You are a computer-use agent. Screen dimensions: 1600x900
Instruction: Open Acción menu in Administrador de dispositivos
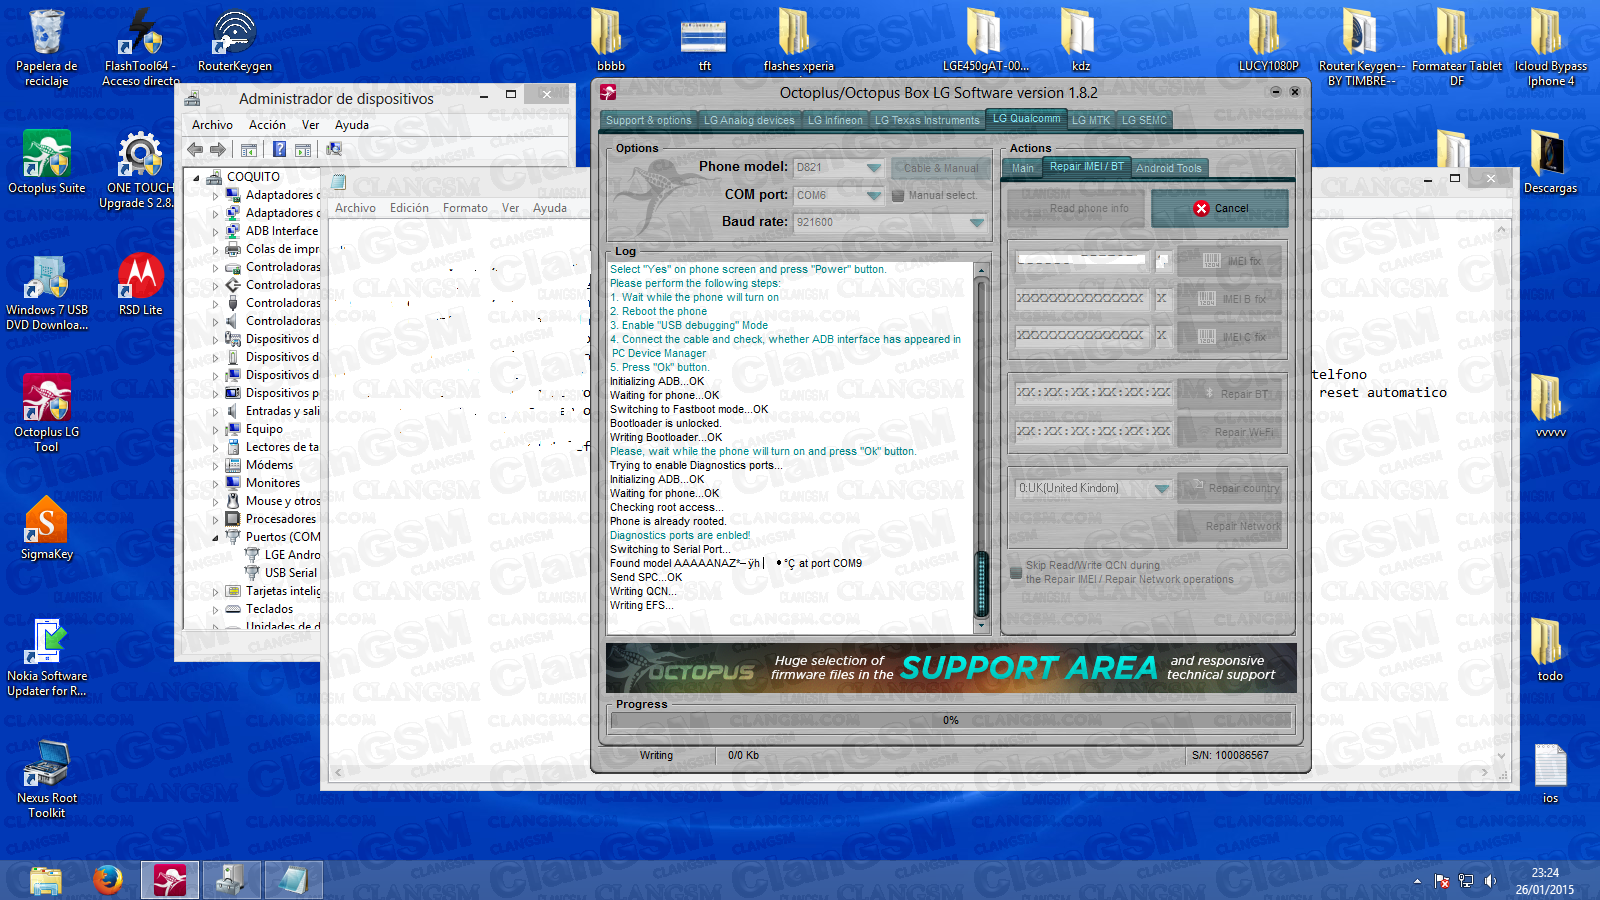click(267, 125)
